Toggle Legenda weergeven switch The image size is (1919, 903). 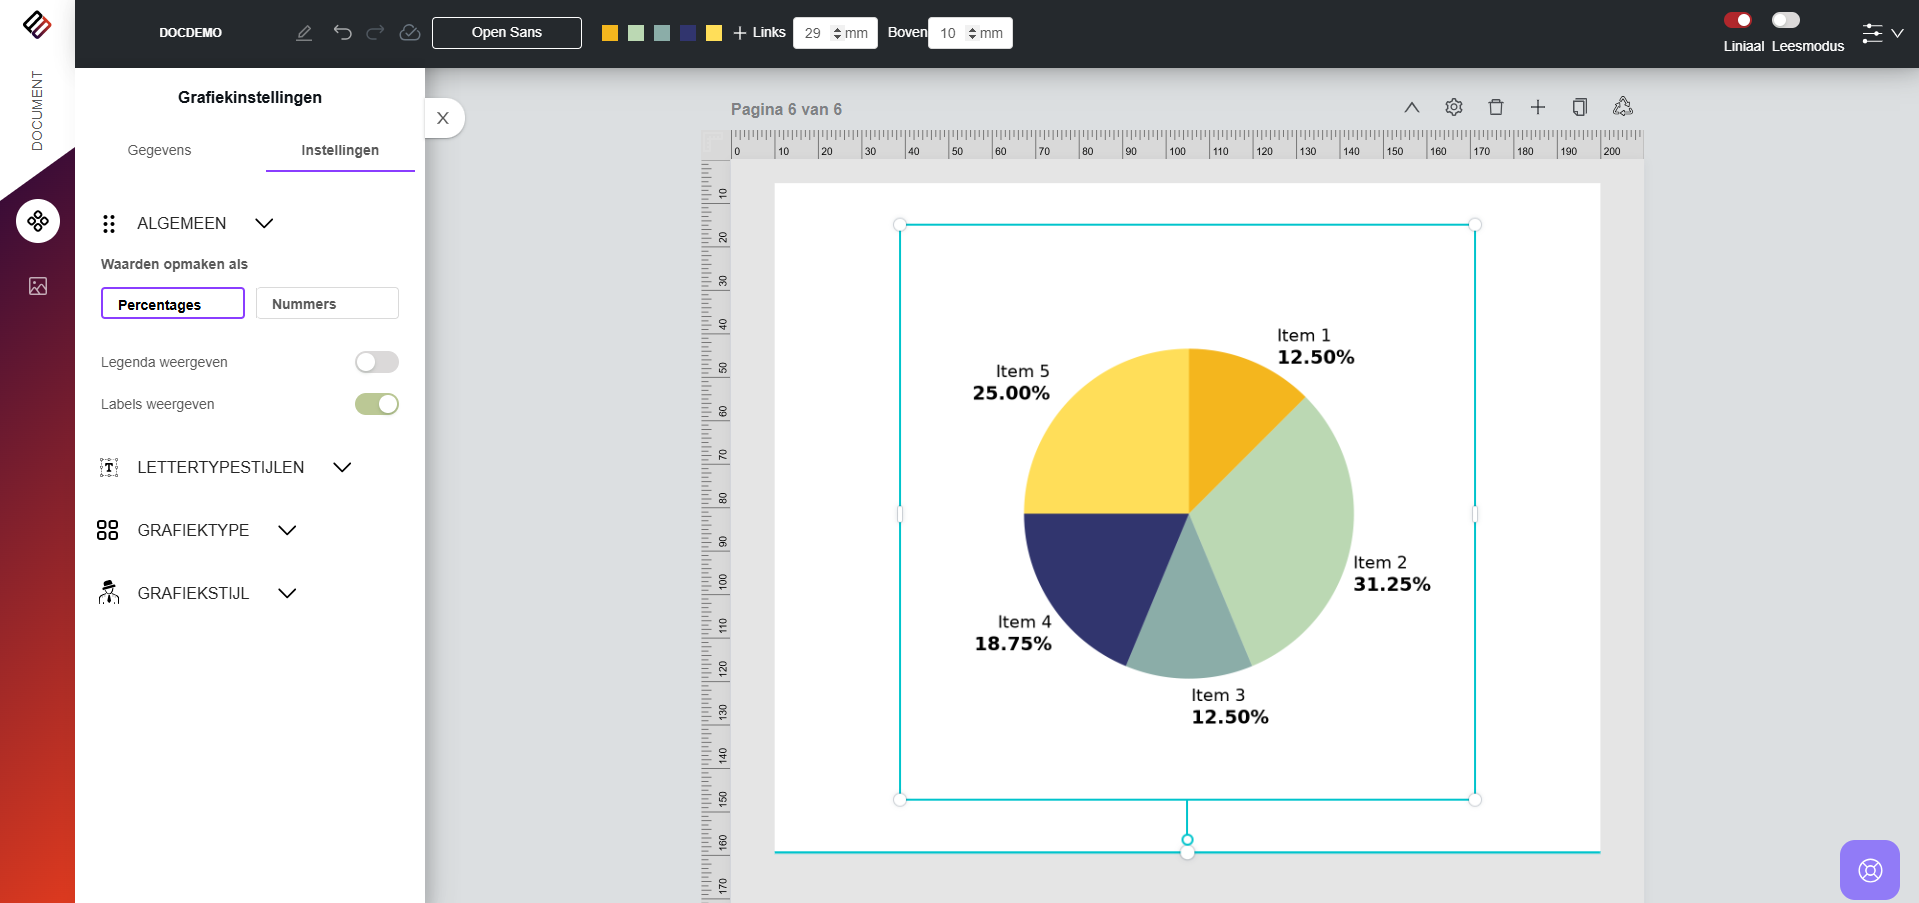tap(377, 362)
